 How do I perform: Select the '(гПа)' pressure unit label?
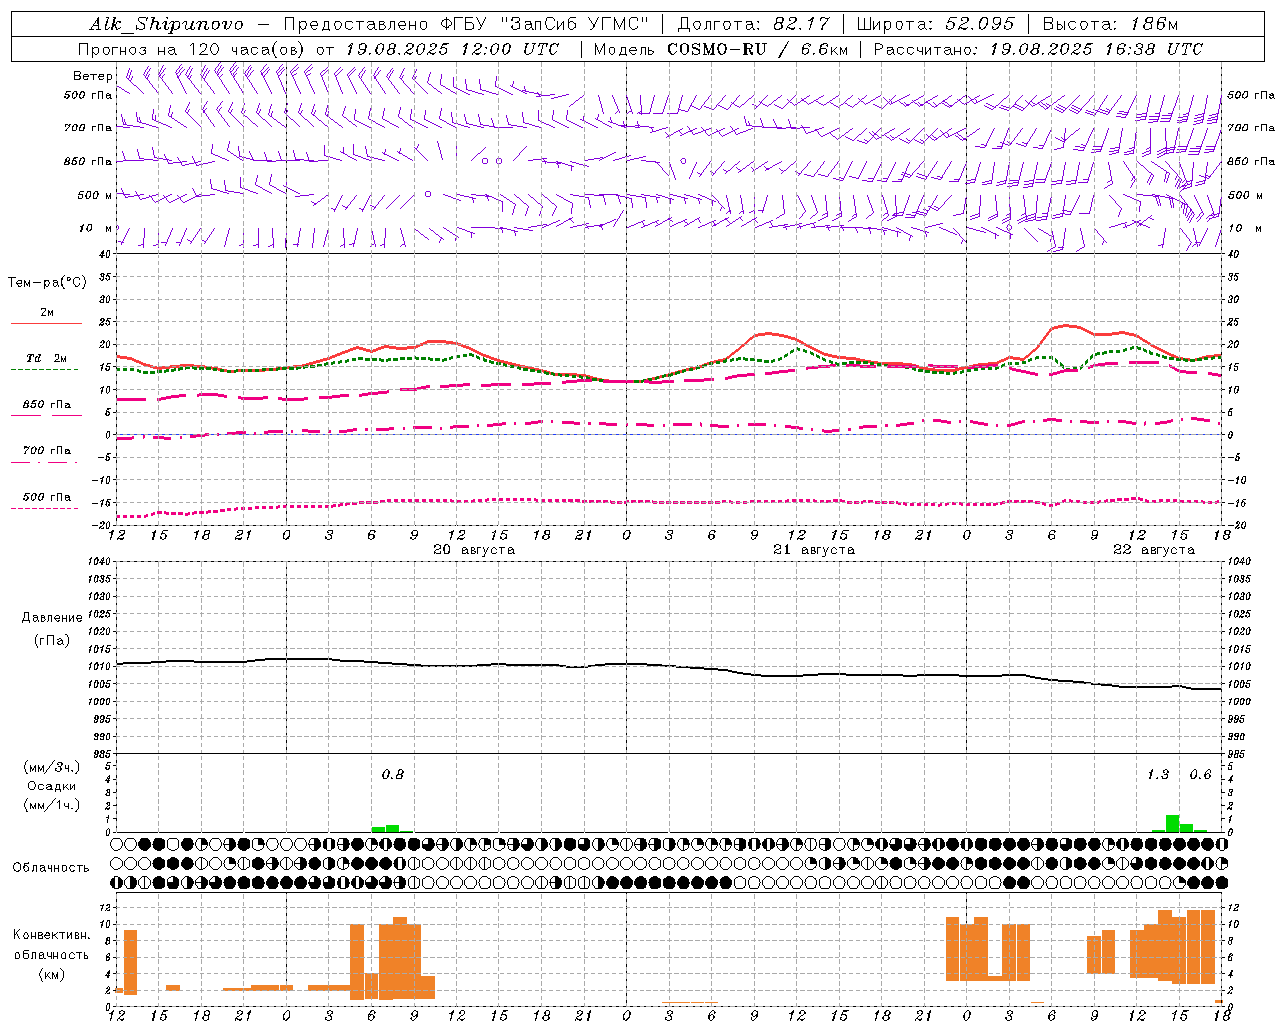tap(52, 641)
